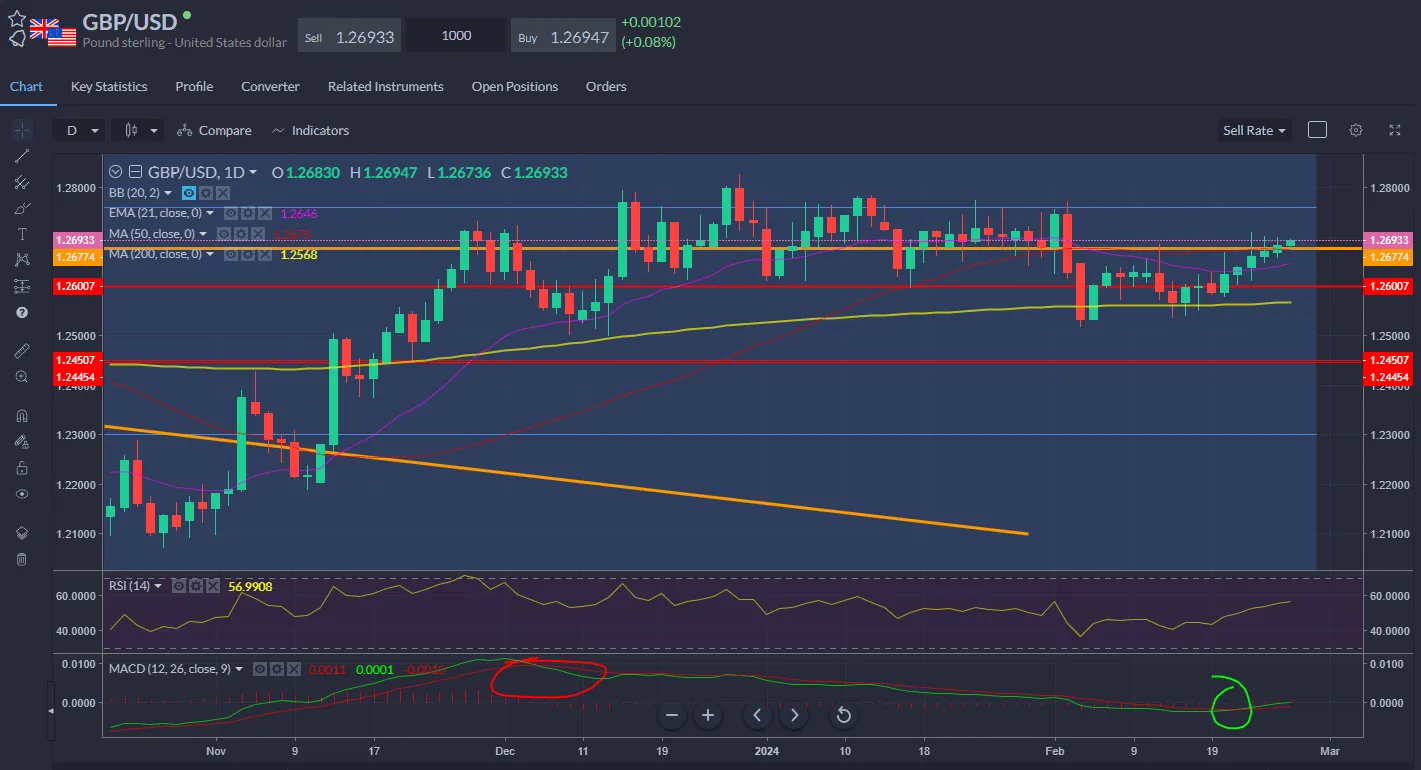Lock all drawing tools
This screenshot has height=770, width=1421.
tap(22, 467)
